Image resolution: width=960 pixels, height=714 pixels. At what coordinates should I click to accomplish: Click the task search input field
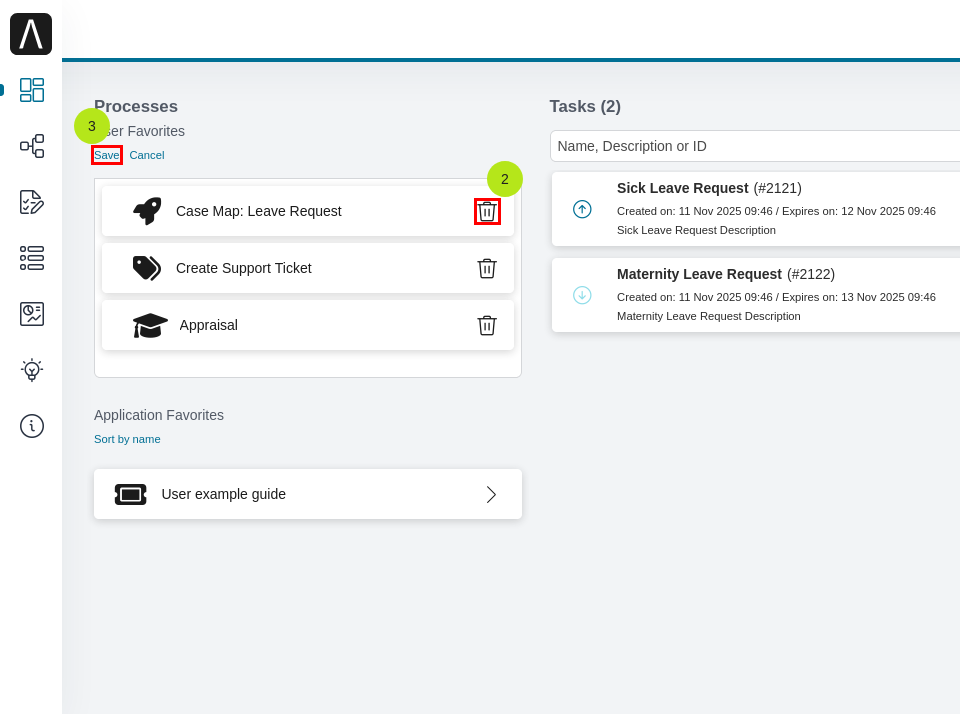click(x=755, y=146)
